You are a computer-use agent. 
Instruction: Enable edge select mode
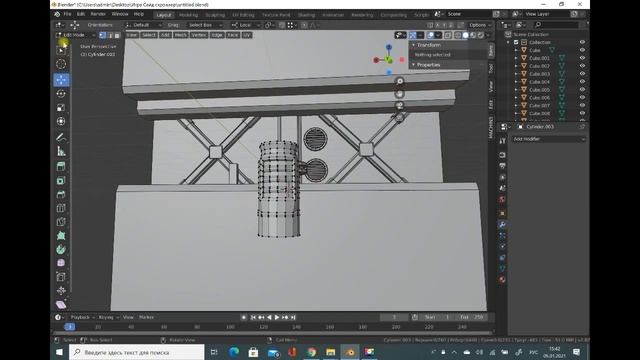[110, 35]
